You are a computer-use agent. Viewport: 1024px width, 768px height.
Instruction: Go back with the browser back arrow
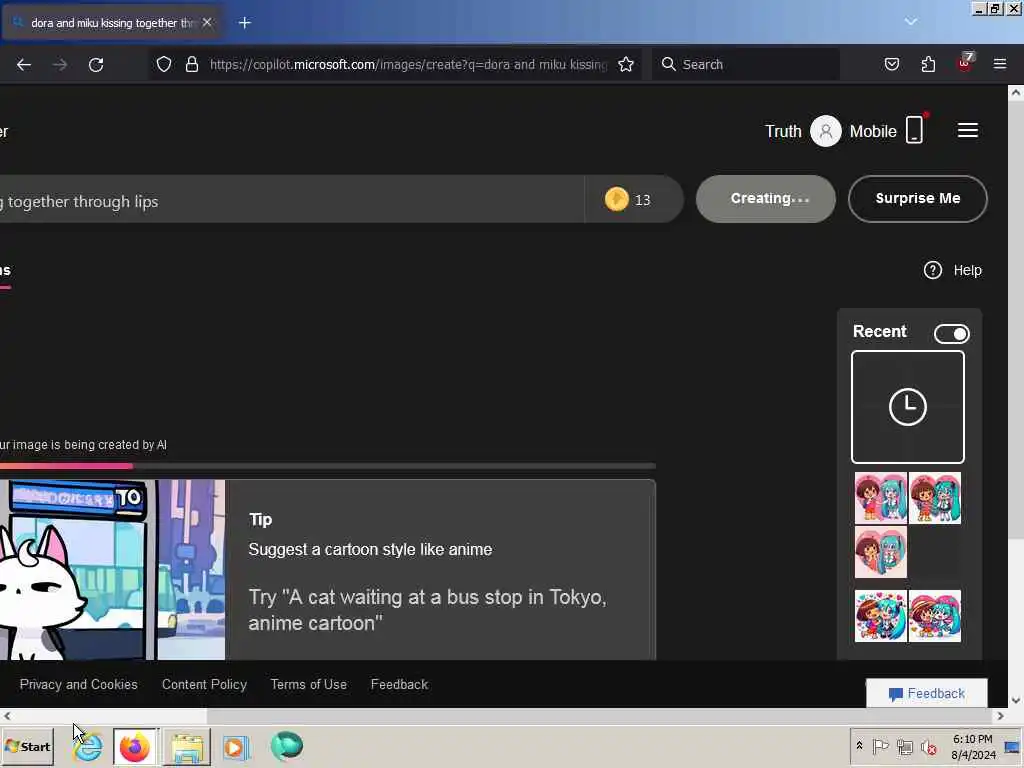pos(24,65)
